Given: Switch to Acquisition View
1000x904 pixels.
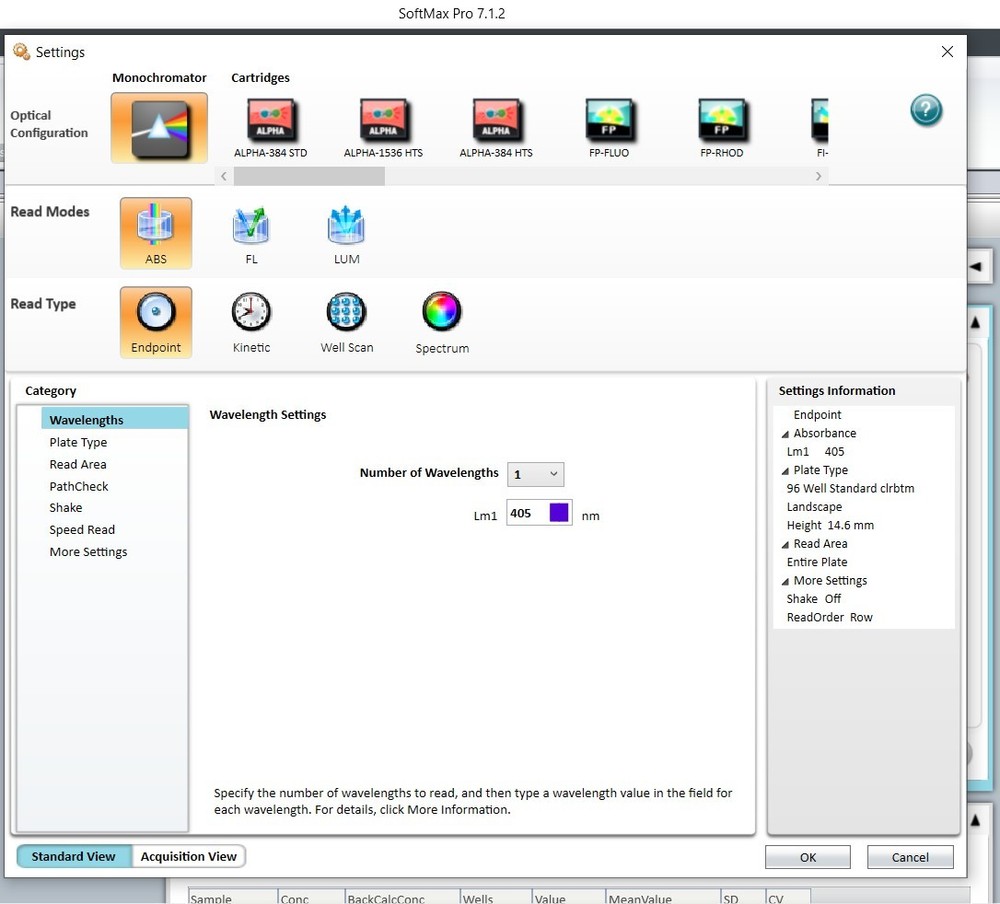Looking at the screenshot, I should (188, 856).
